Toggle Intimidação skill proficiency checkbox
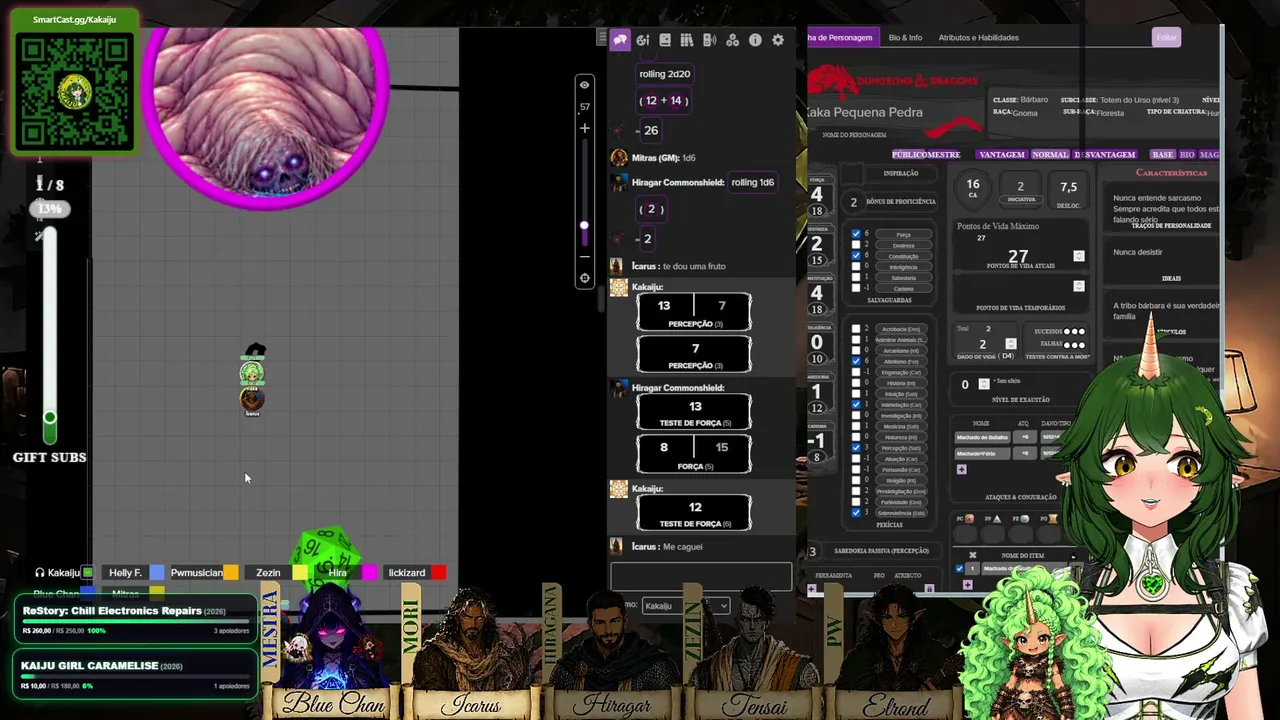Image resolution: width=1280 pixels, height=720 pixels. [856, 405]
